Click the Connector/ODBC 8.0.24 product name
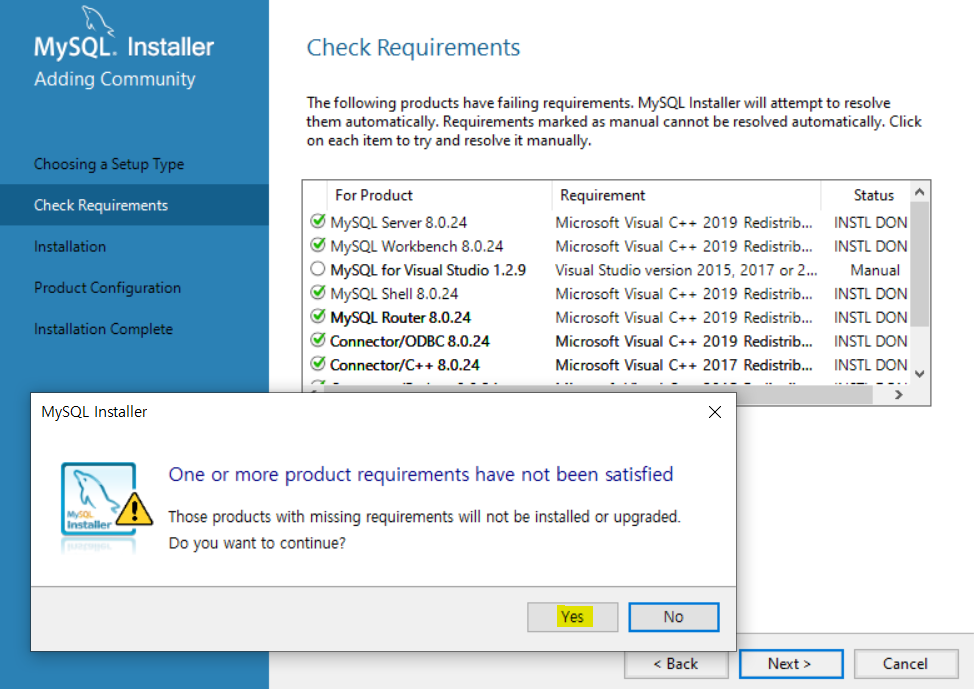Image resolution: width=974 pixels, height=689 pixels. click(409, 341)
